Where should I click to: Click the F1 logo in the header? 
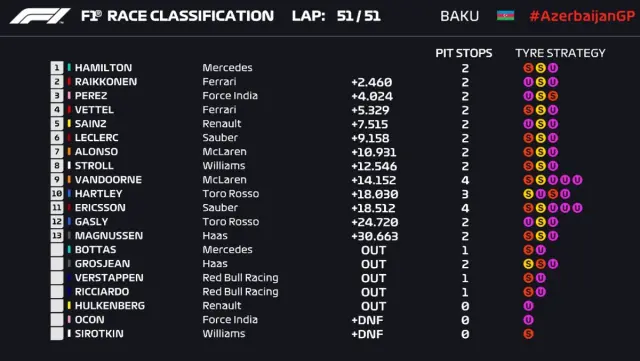pyautogui.click(x=40, y=16)
